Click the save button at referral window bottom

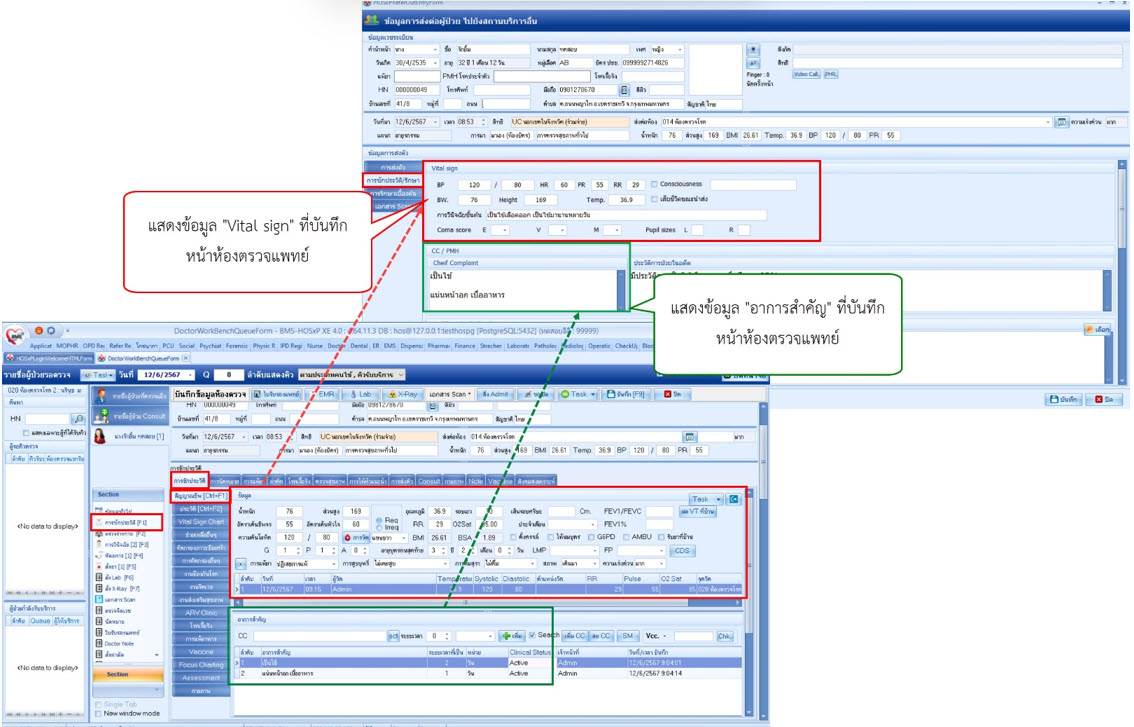pos(1062,399)
